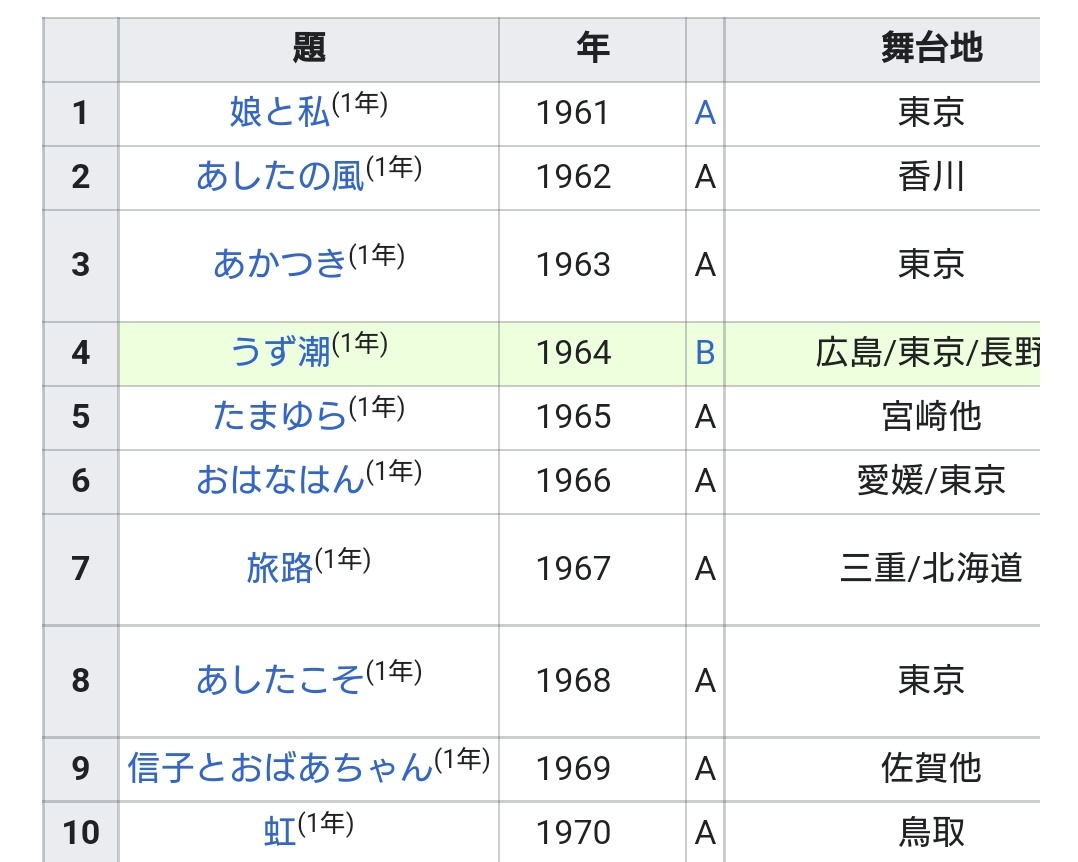
Task: Open the うず潮 link in highlighted row
Action: [x=279, y=352]
